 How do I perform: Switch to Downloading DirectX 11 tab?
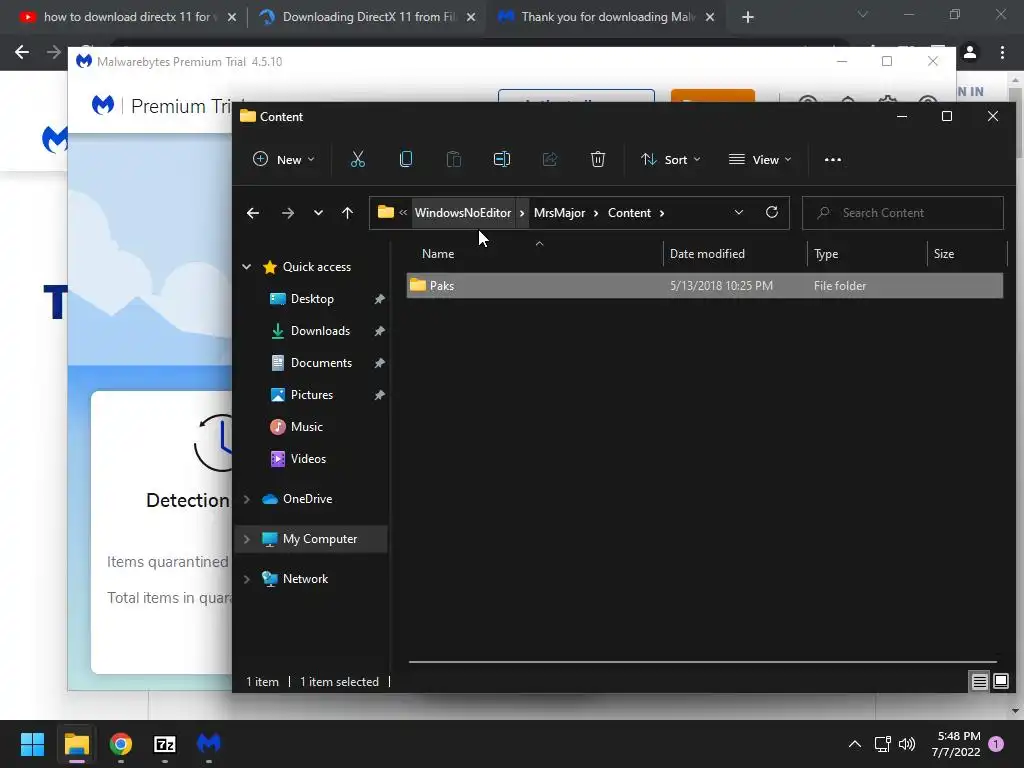coord(369,17)
